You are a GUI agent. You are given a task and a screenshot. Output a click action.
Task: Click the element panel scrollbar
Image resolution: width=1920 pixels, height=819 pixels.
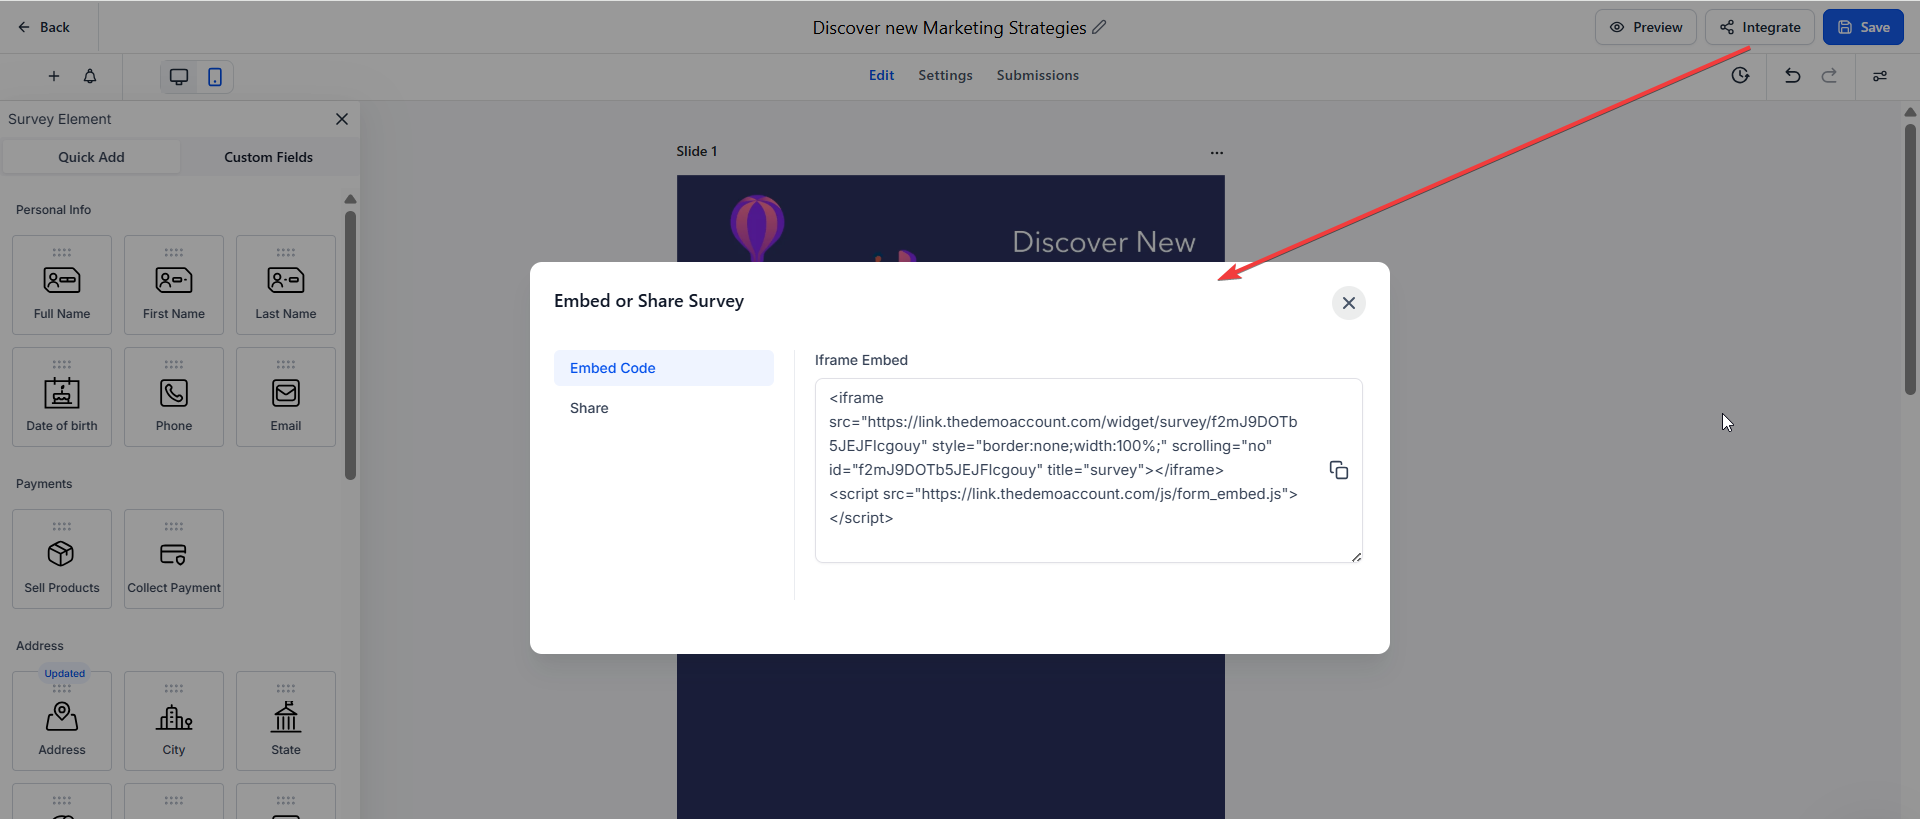pos(350,345)
